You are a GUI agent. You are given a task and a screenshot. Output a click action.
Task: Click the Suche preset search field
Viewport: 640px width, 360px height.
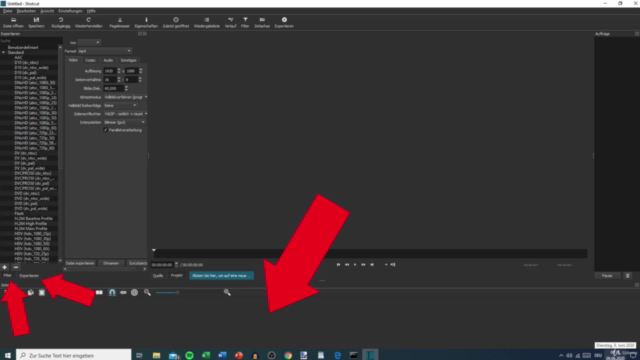click(x=31, y=41)
